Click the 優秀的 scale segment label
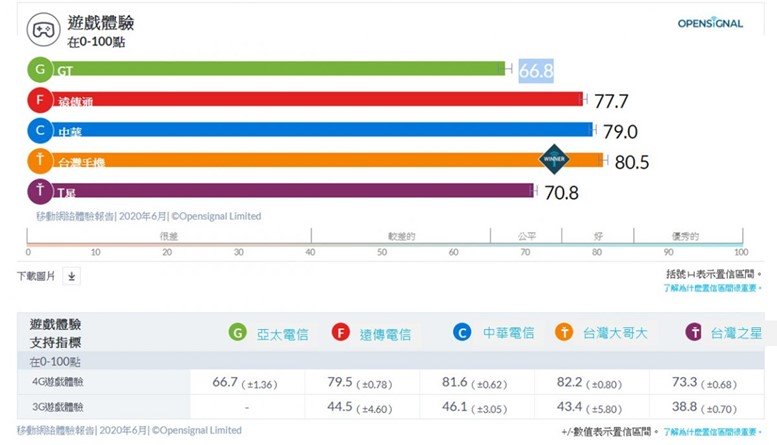This screenshot has width=777, height=445. pos(685,236)
